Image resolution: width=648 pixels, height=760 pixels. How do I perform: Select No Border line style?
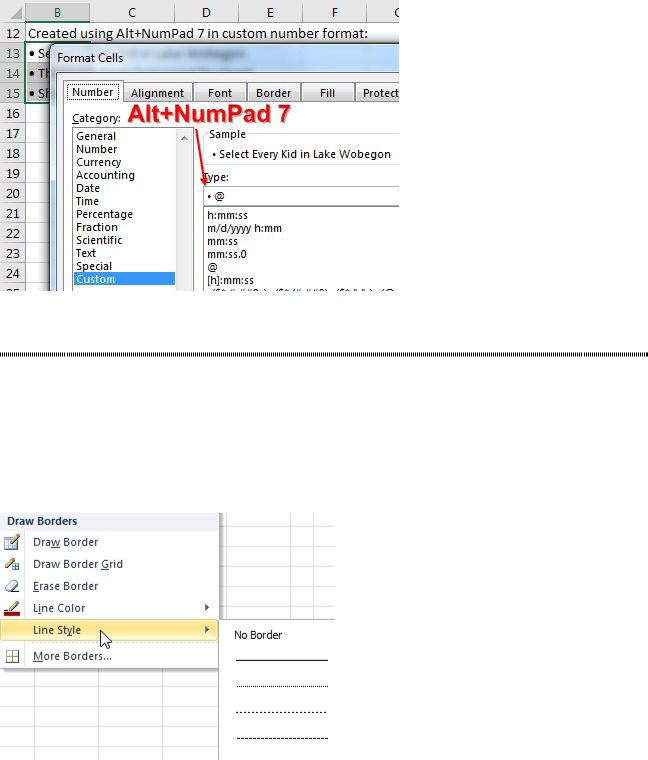pyautogui.click(x=258, y=635)
